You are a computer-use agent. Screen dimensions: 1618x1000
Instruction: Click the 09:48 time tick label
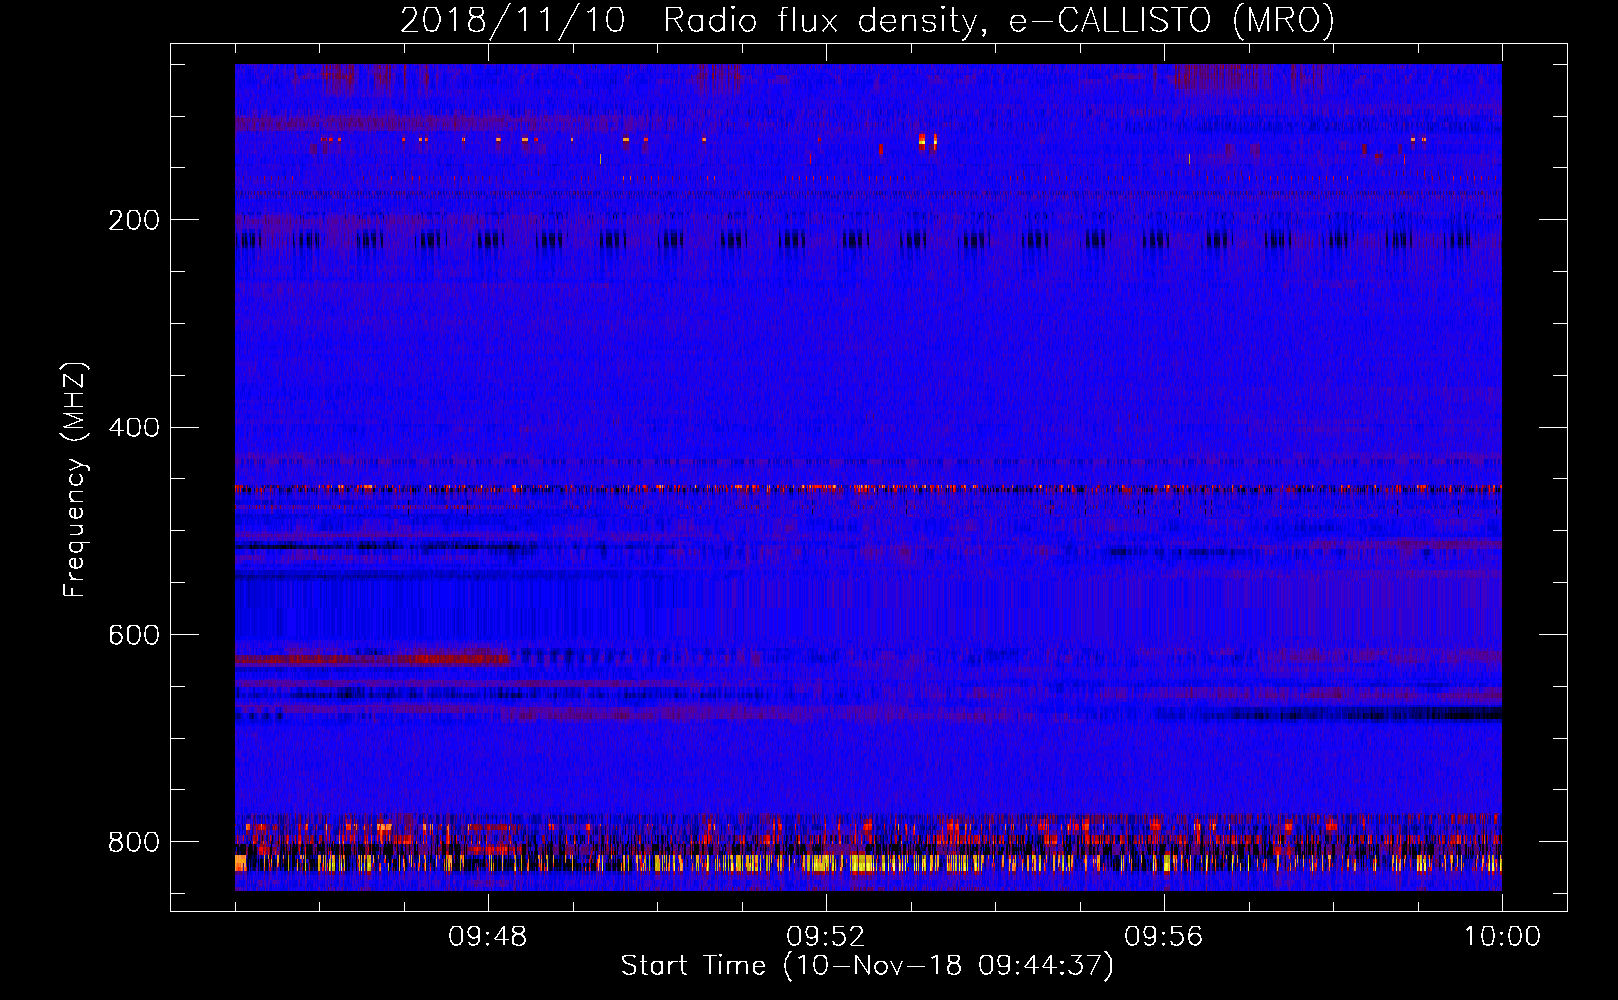tap(488, 937)
